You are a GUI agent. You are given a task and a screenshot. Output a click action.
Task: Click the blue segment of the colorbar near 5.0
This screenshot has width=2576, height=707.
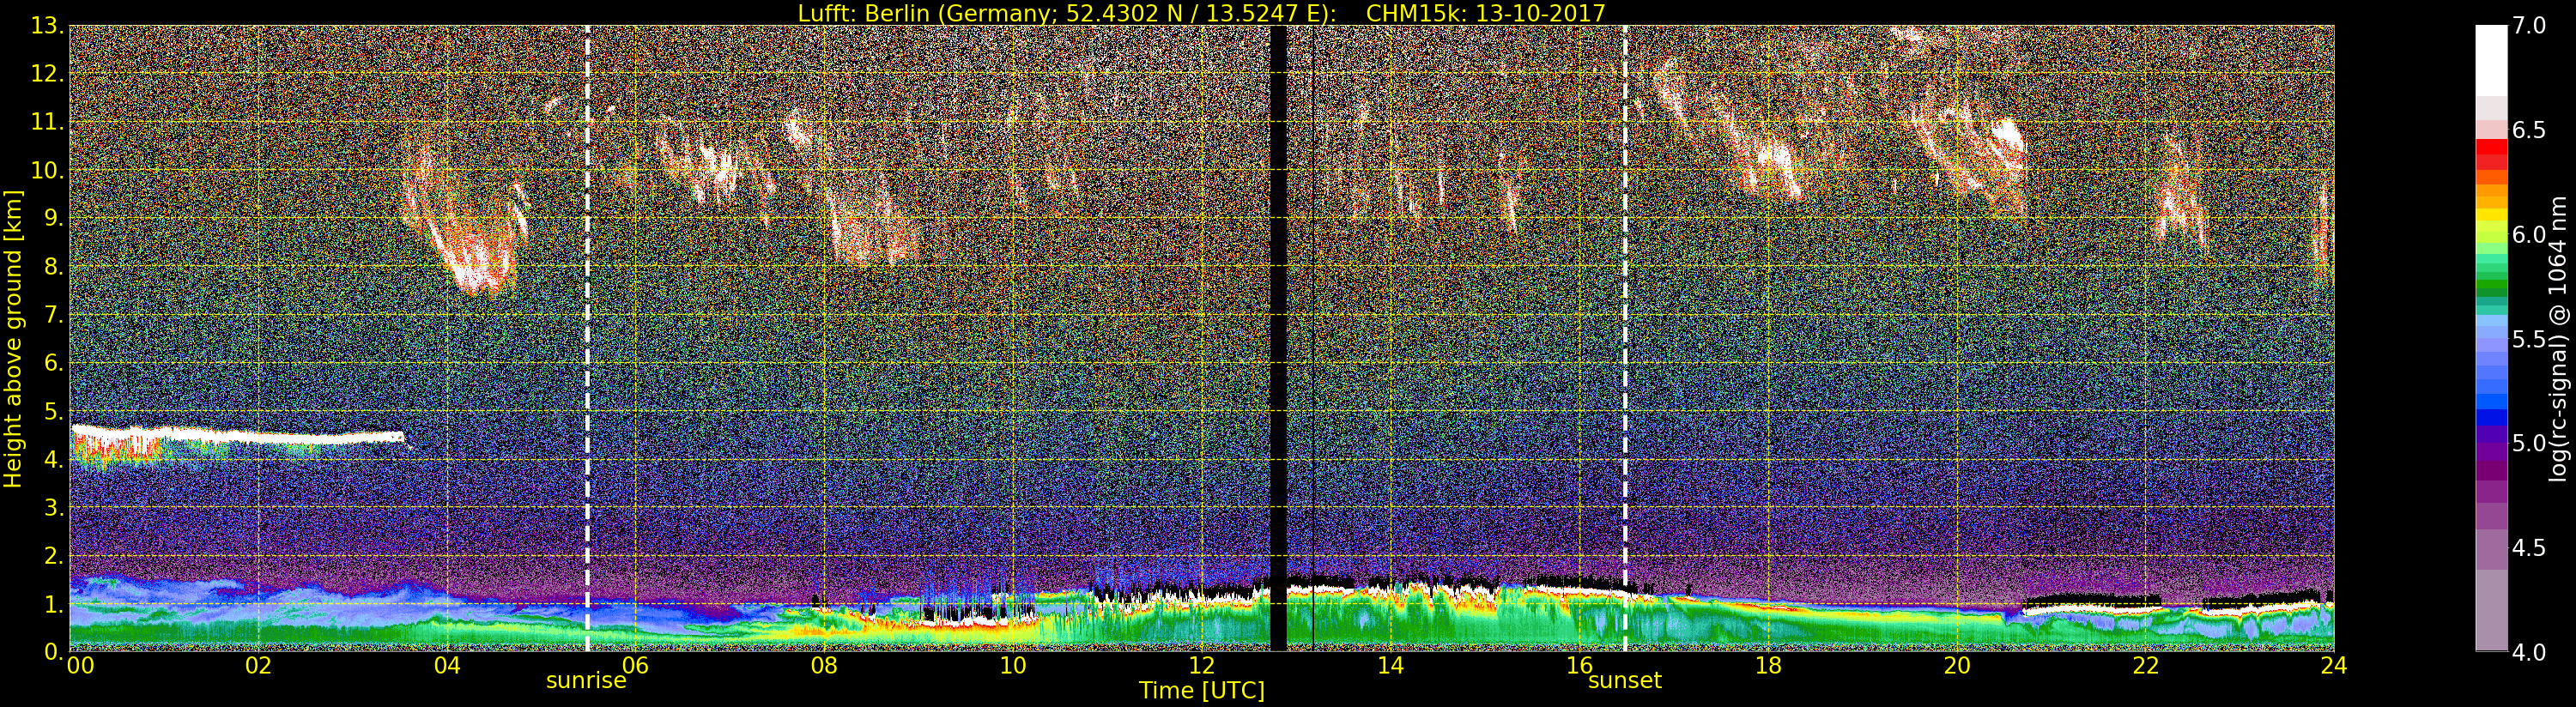point(2491,418)
